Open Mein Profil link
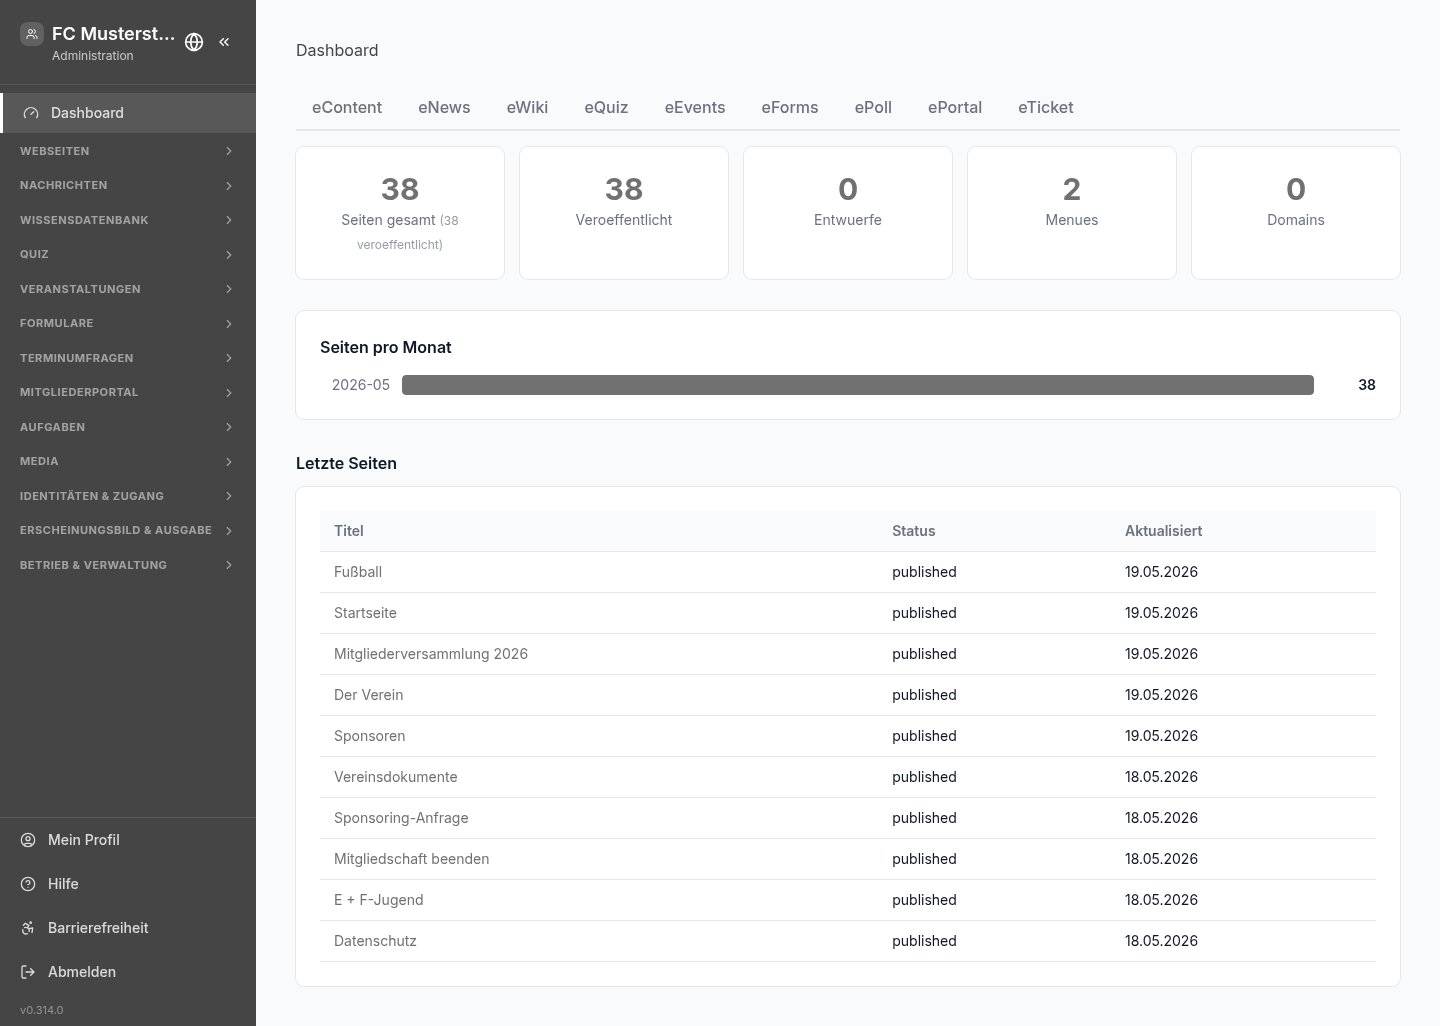The height and width of the screenshot is (1026, 1440). pyautogui.click(x=128, y=840)
